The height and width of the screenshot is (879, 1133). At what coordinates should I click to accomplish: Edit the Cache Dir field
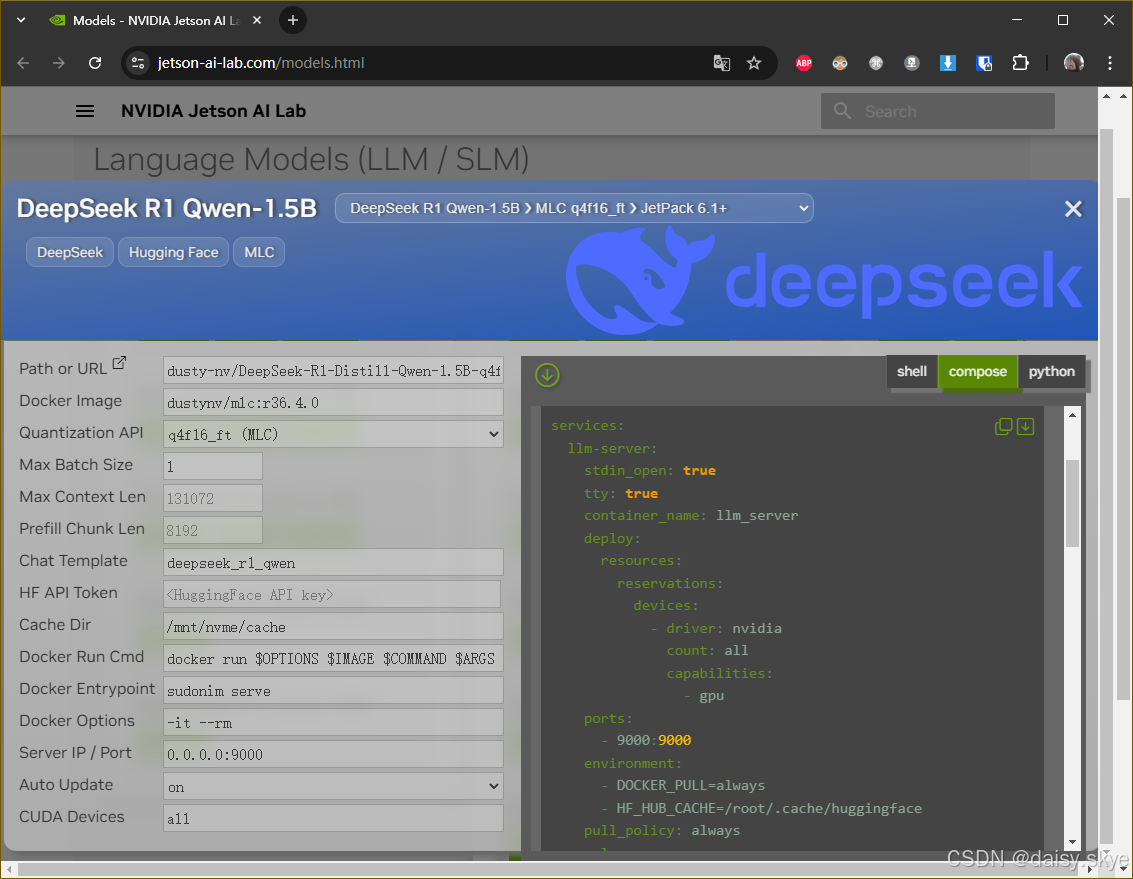coord(333,626)
